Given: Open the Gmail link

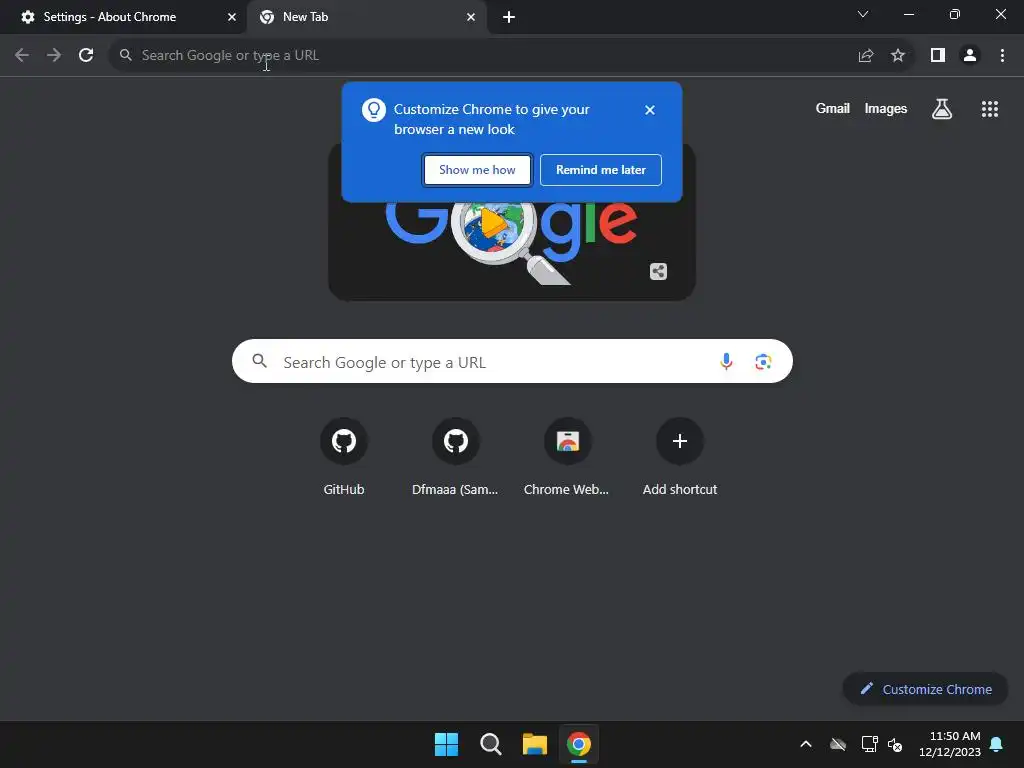Looking at the screenshot, I should (833, 108).
